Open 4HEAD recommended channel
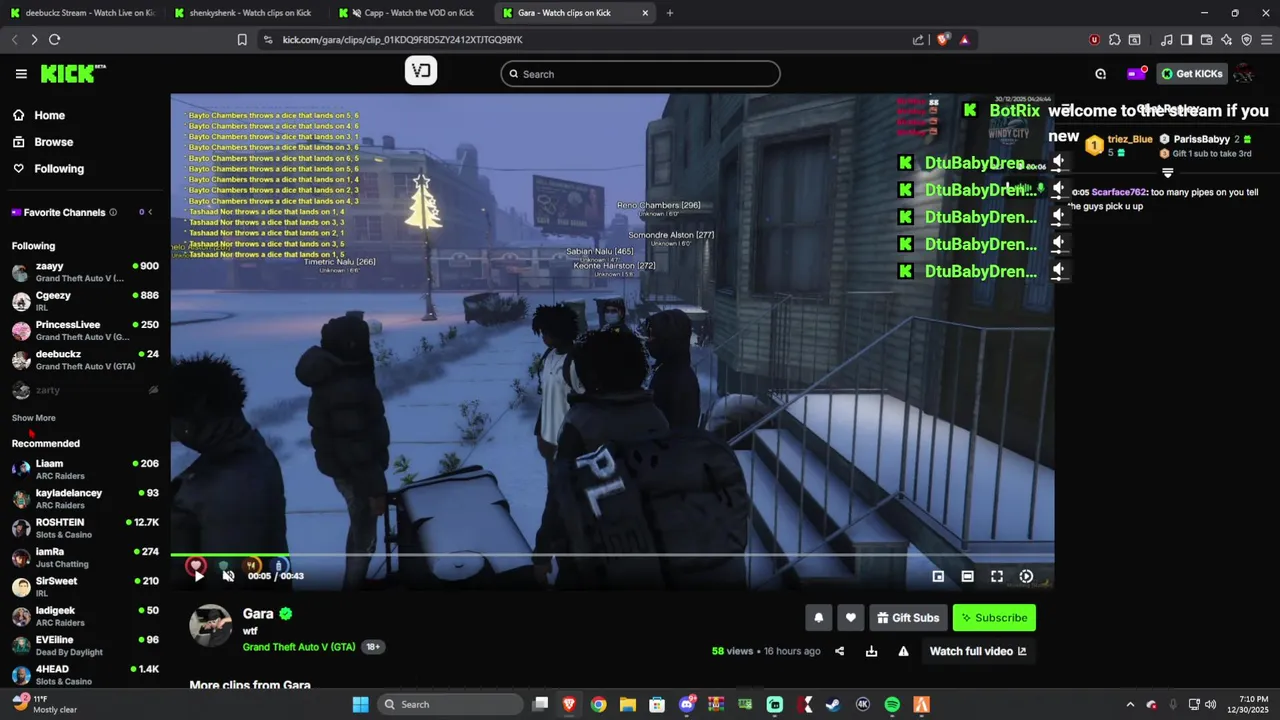Viewport: 1280px width, 720px height. tap(85, 674)
